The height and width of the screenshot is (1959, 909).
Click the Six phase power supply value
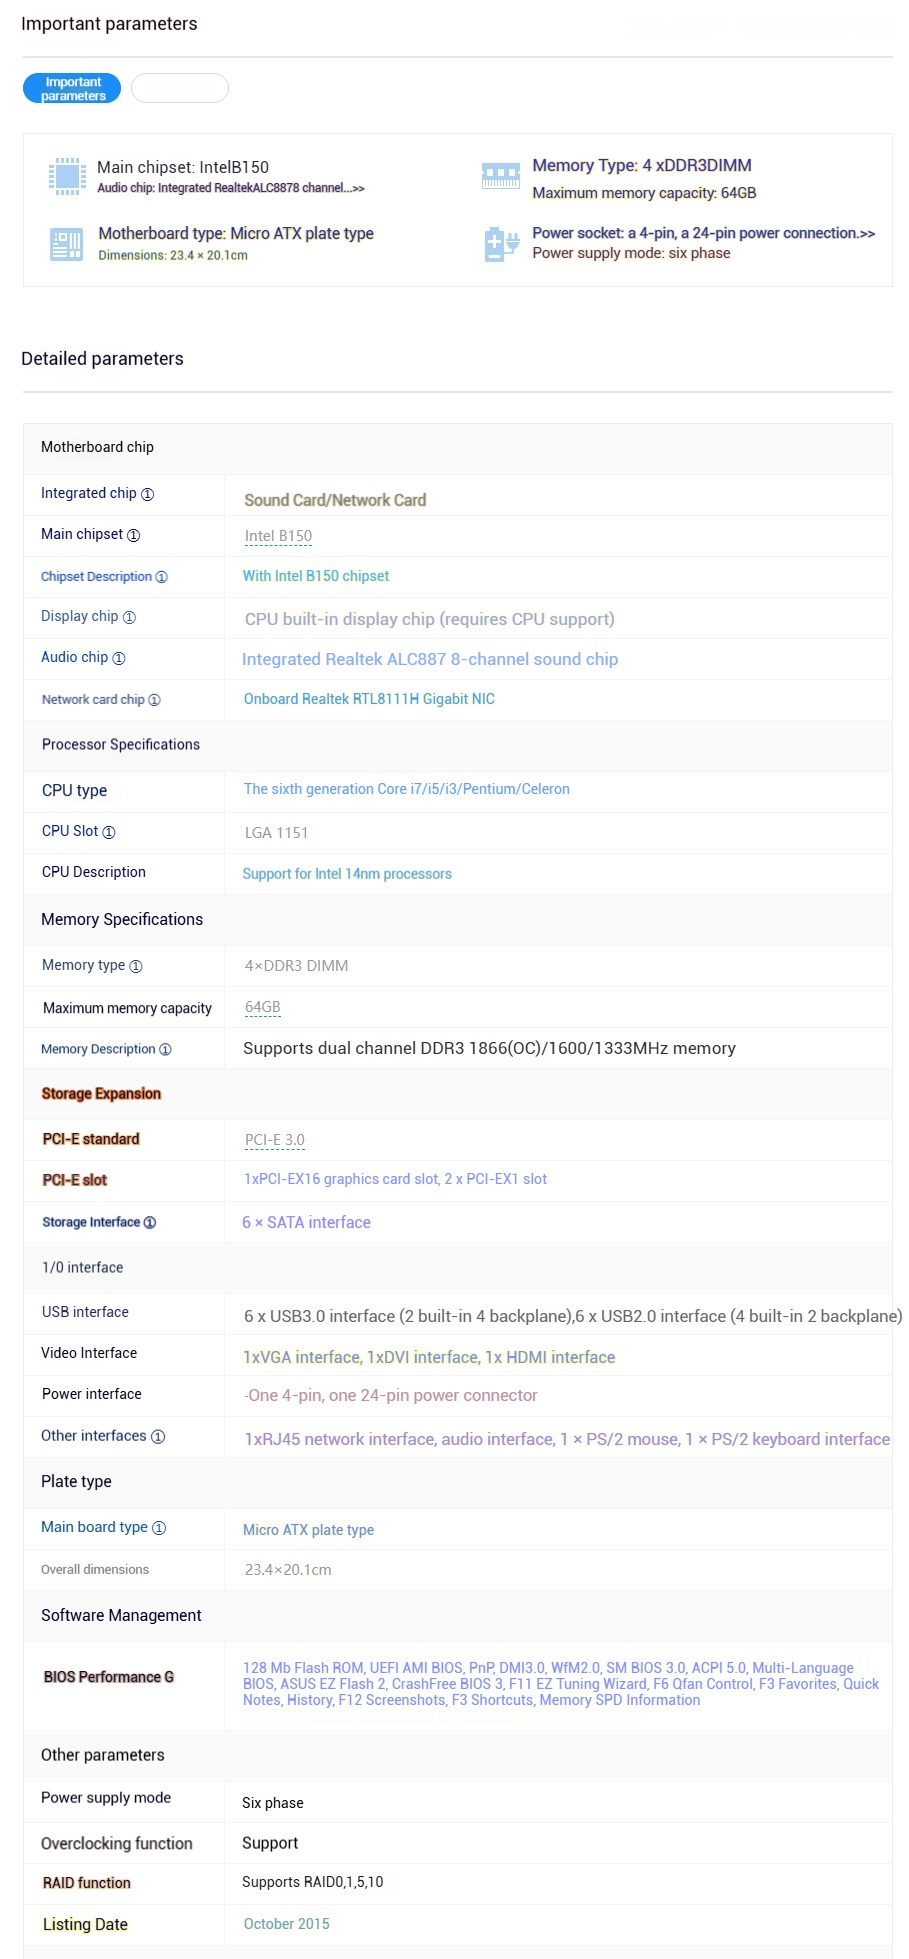(273, 1803)
